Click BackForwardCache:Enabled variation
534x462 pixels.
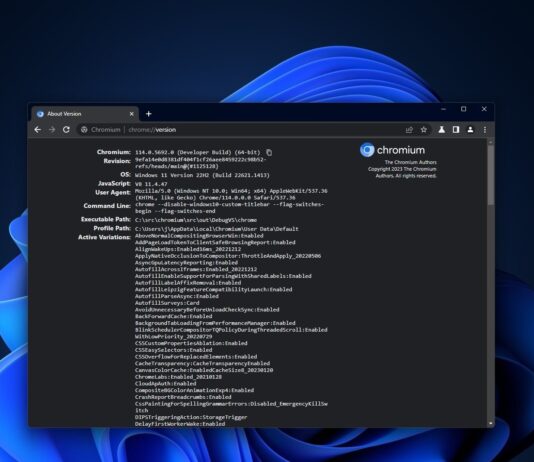173,316
